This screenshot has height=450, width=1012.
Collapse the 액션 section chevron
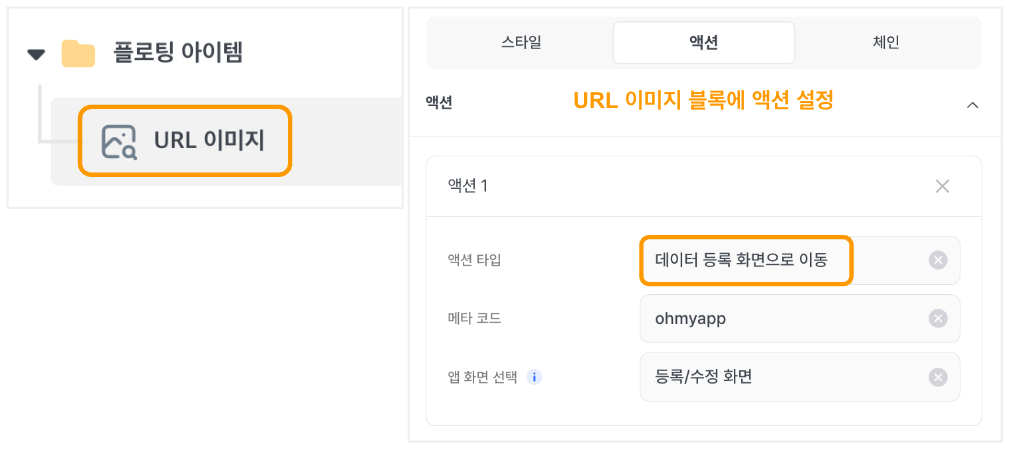(972, 105)
